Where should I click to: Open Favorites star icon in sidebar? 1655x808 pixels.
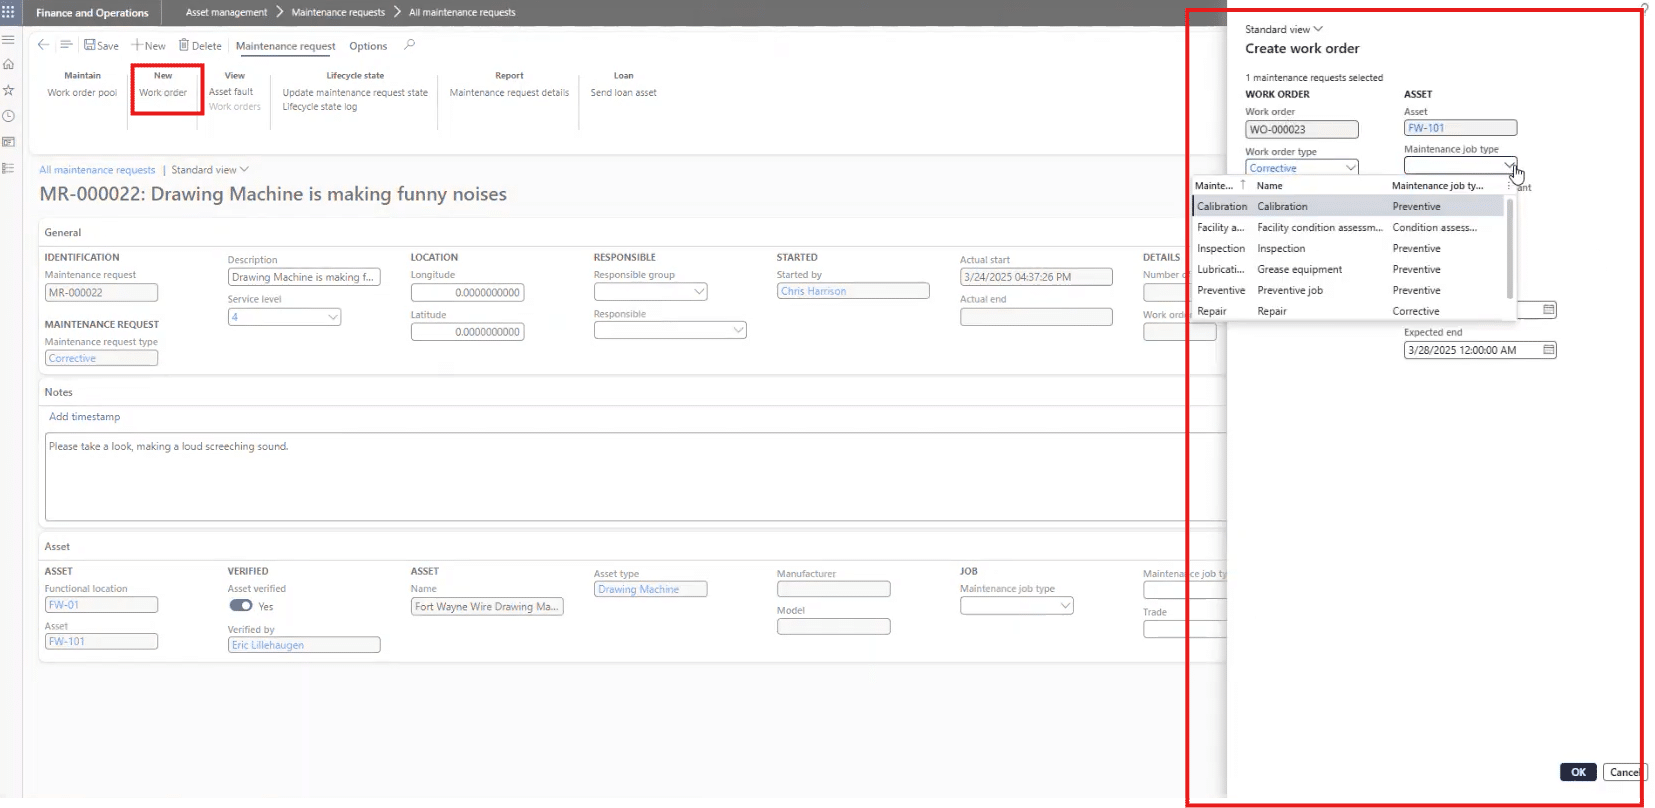click(9, 90)
